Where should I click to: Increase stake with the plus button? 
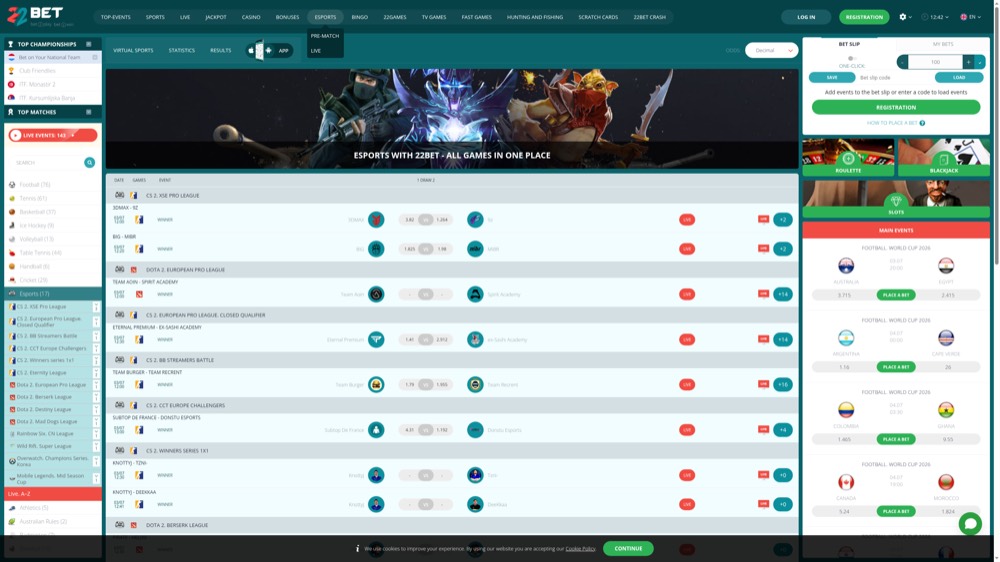(968, 62)
